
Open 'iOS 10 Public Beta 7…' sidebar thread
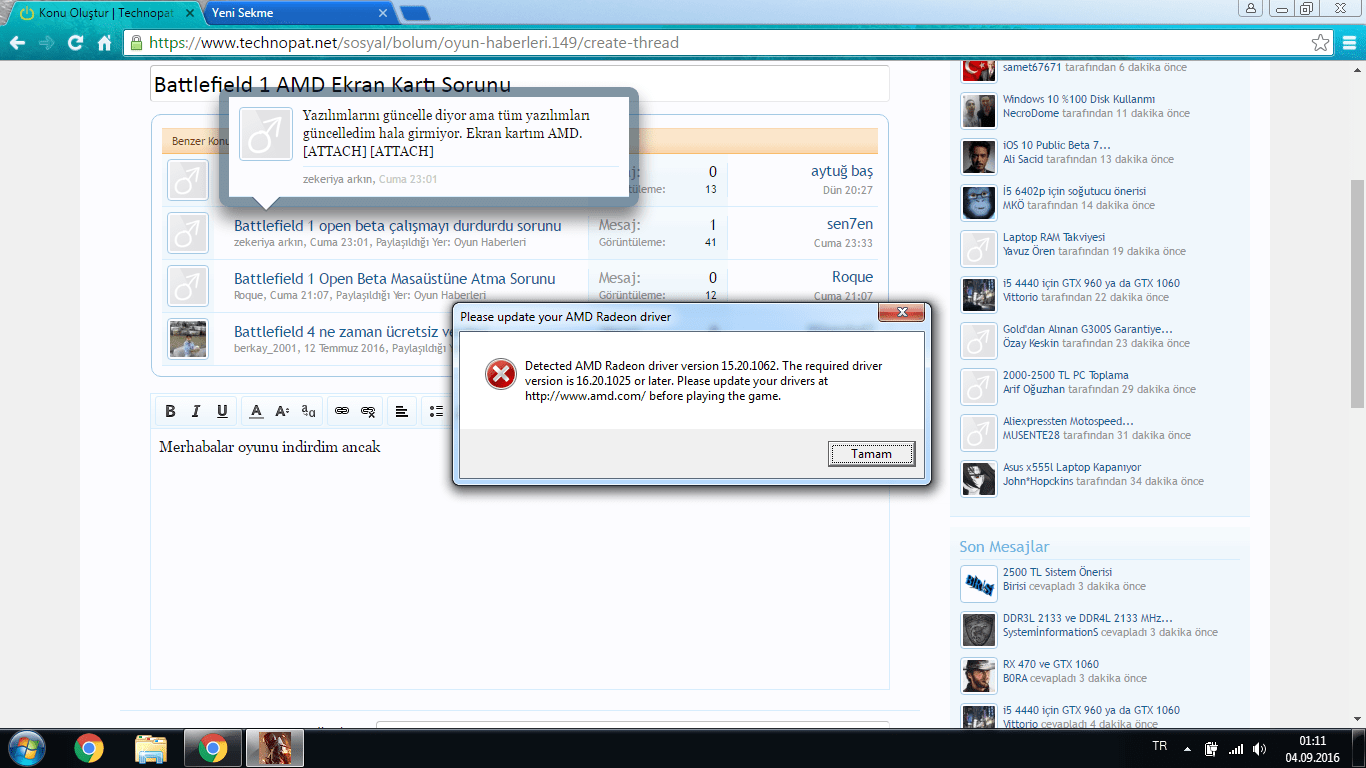pos(1057,145)
